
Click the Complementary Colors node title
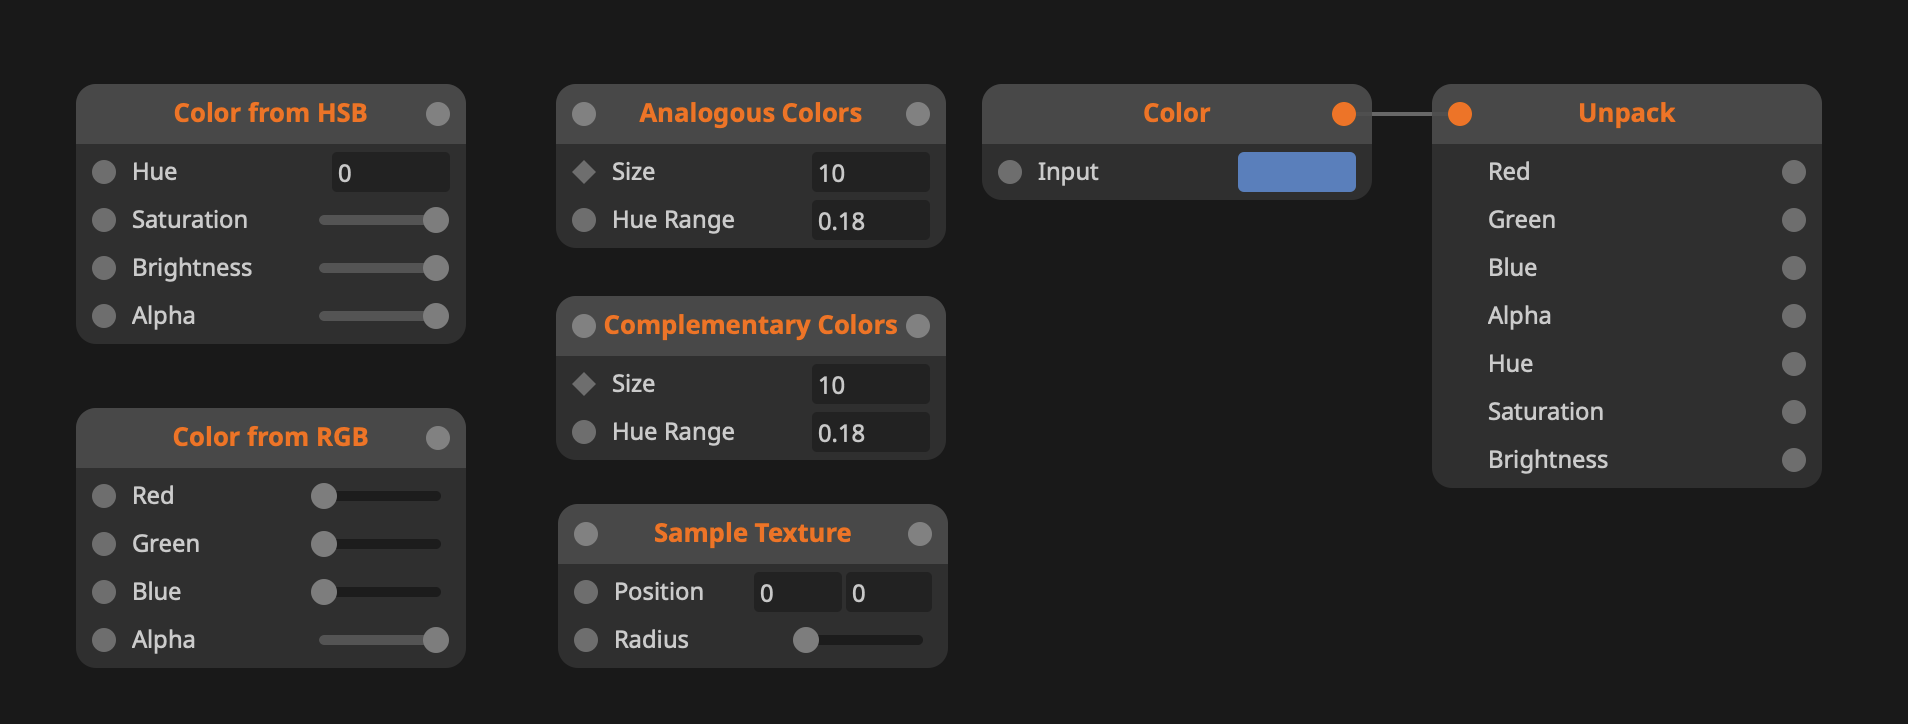750,326
